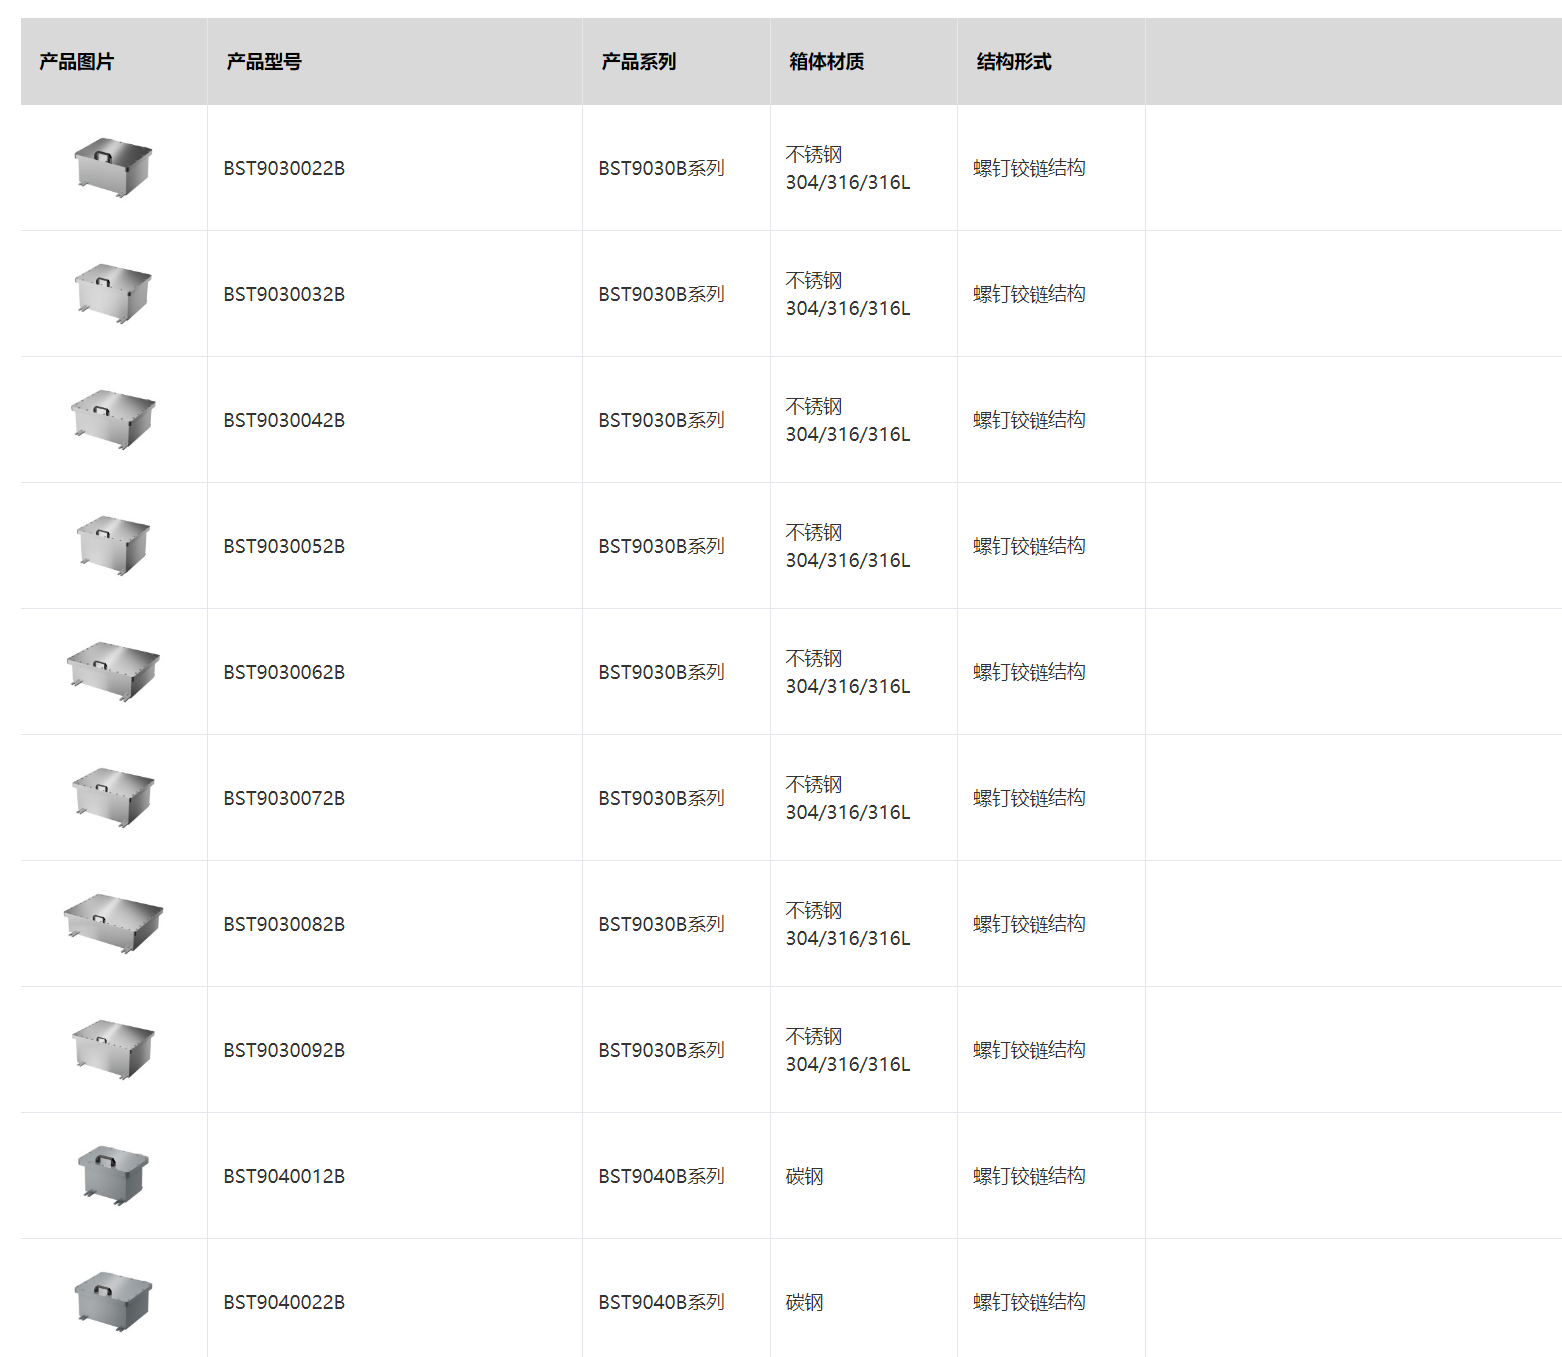Open the BST9030062B product thumbnail
This screenshot has height=1357, width=1562.
(113, 671)
